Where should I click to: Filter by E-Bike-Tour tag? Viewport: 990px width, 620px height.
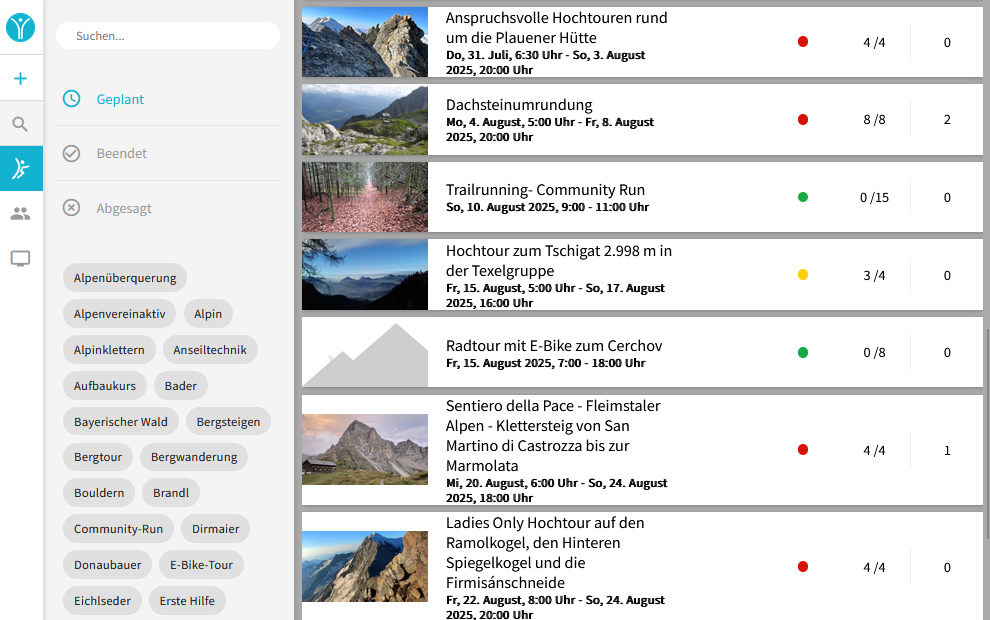pos(201,564)
